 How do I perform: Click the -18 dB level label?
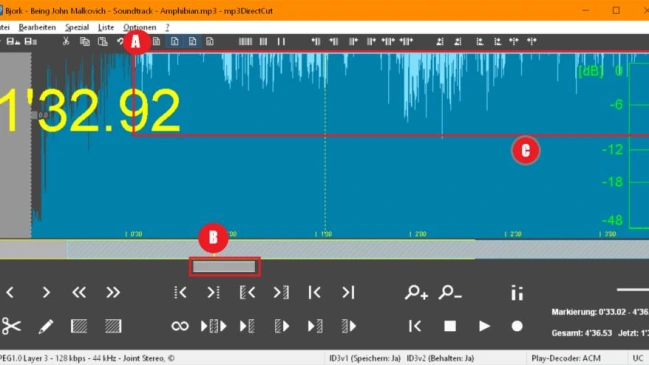click(613, 182)
